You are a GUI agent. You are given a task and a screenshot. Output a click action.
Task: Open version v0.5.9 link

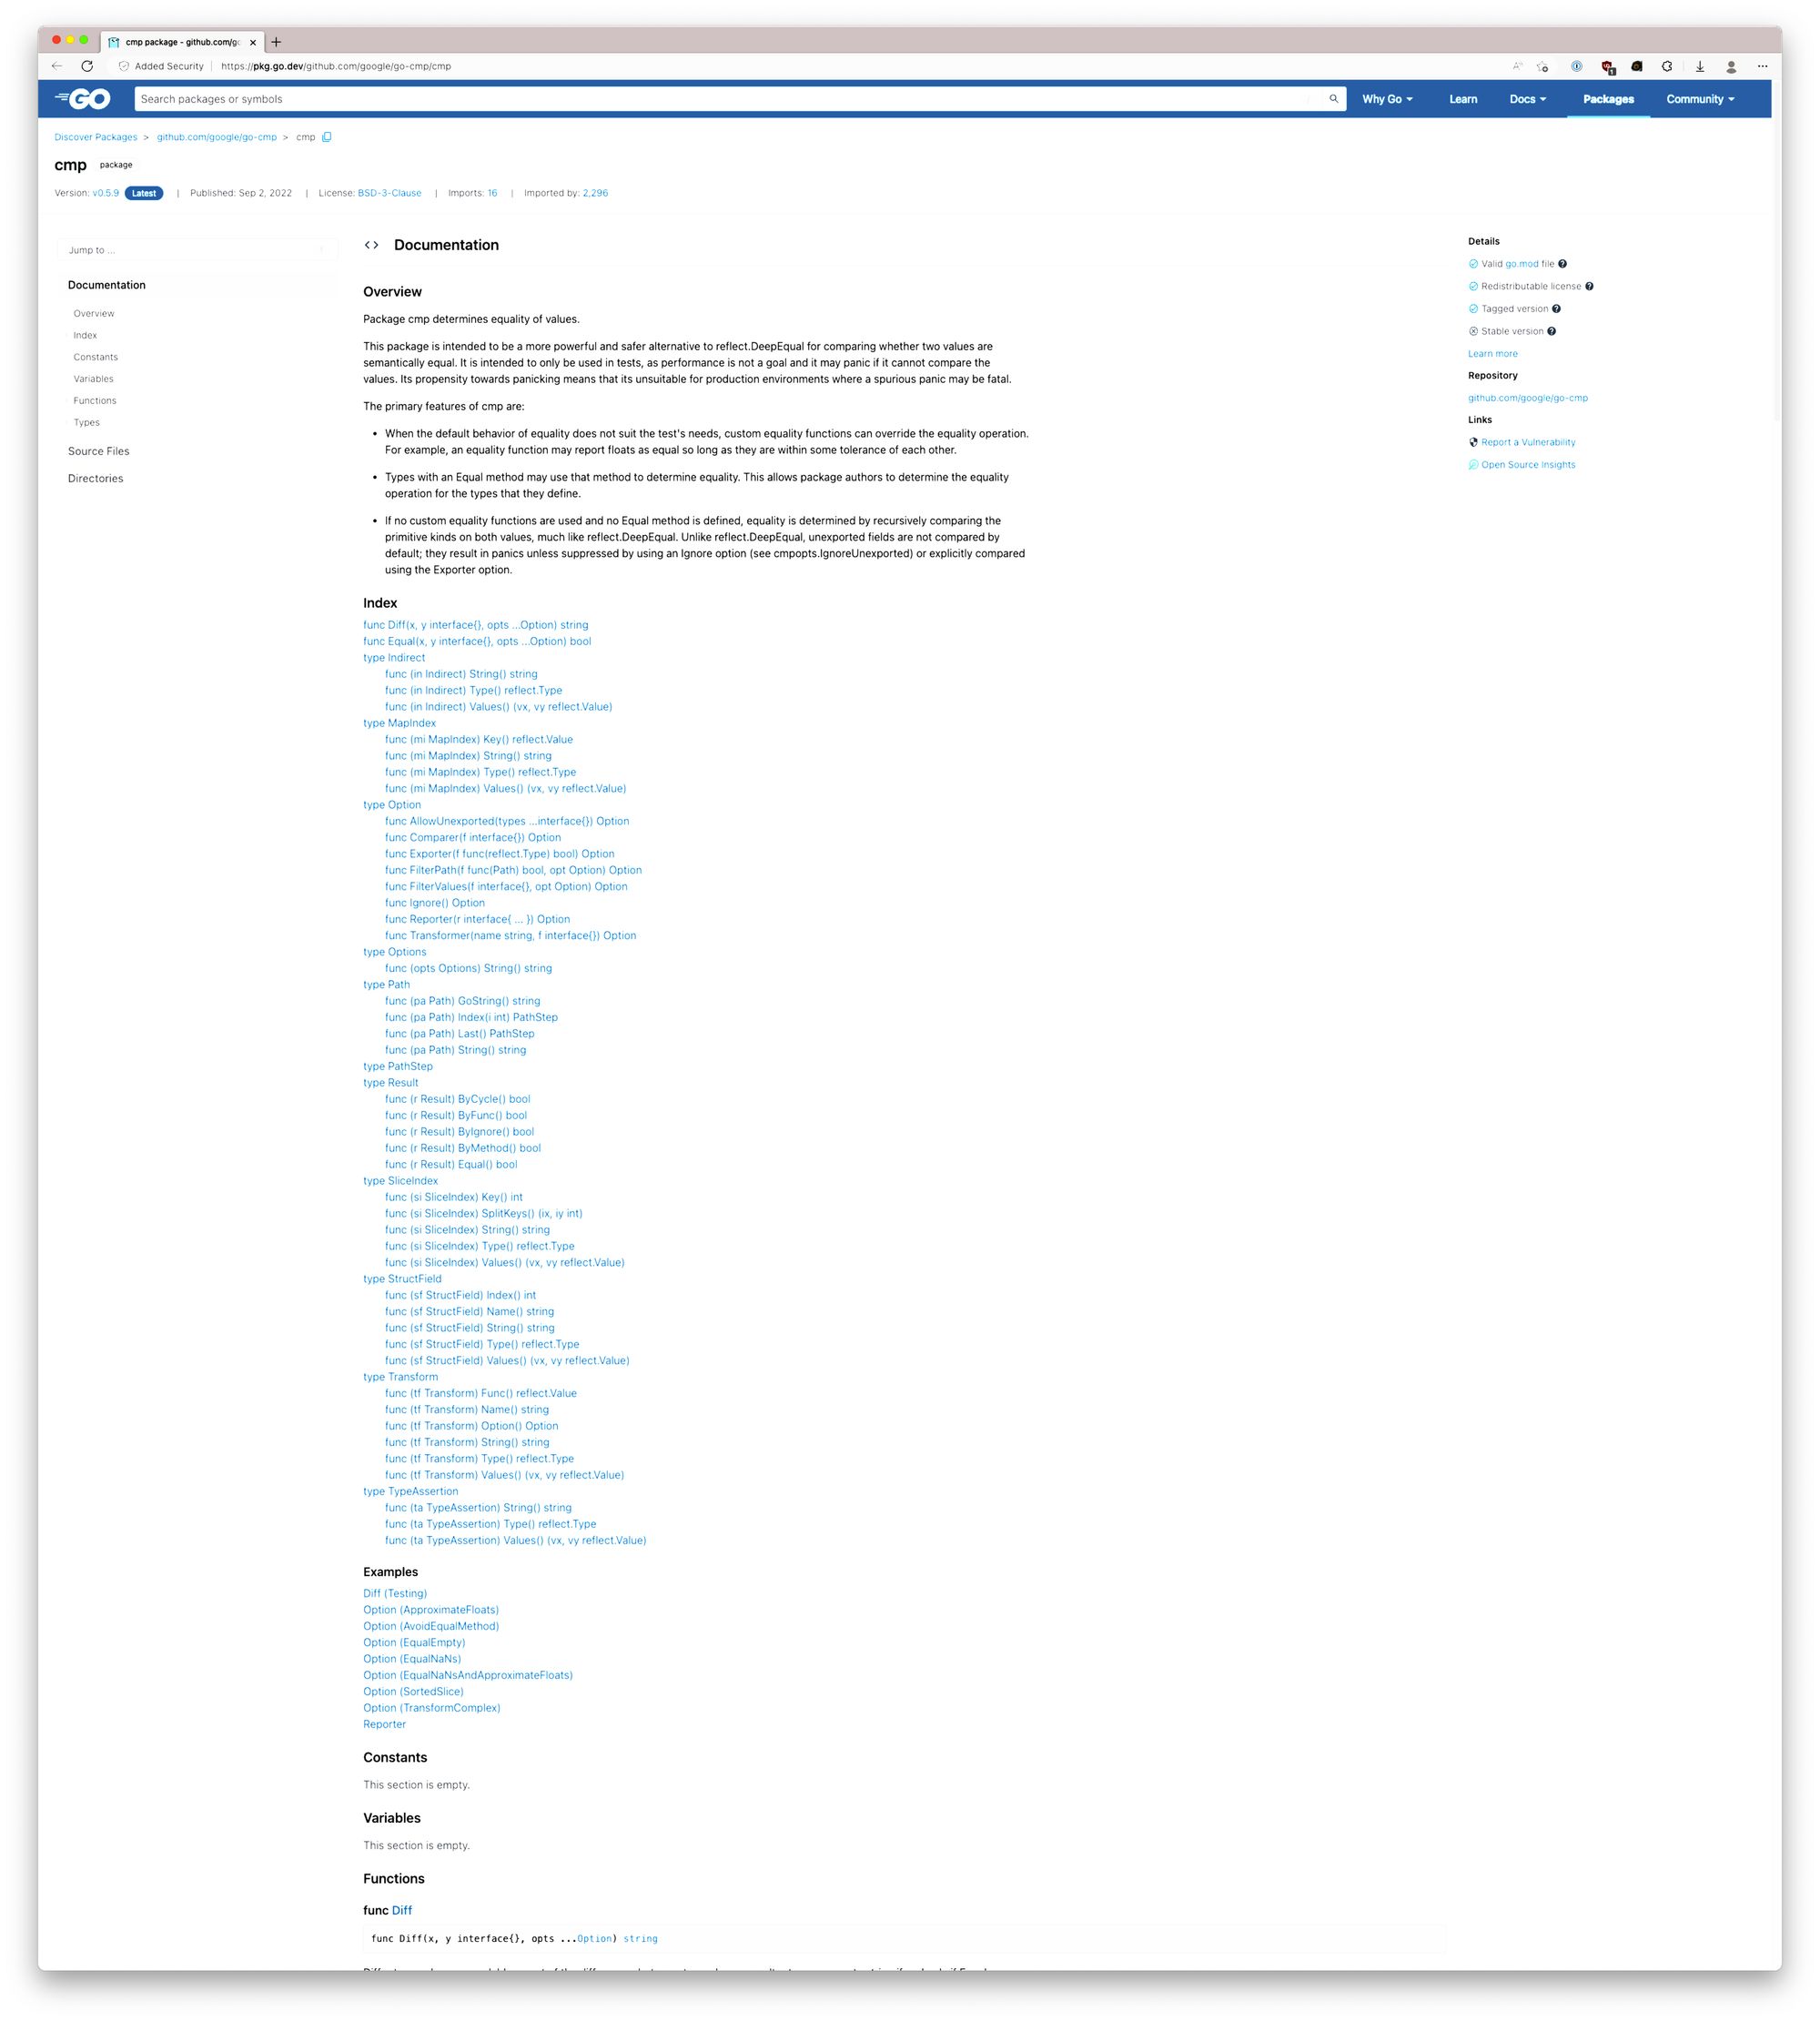tap(106, 193)
